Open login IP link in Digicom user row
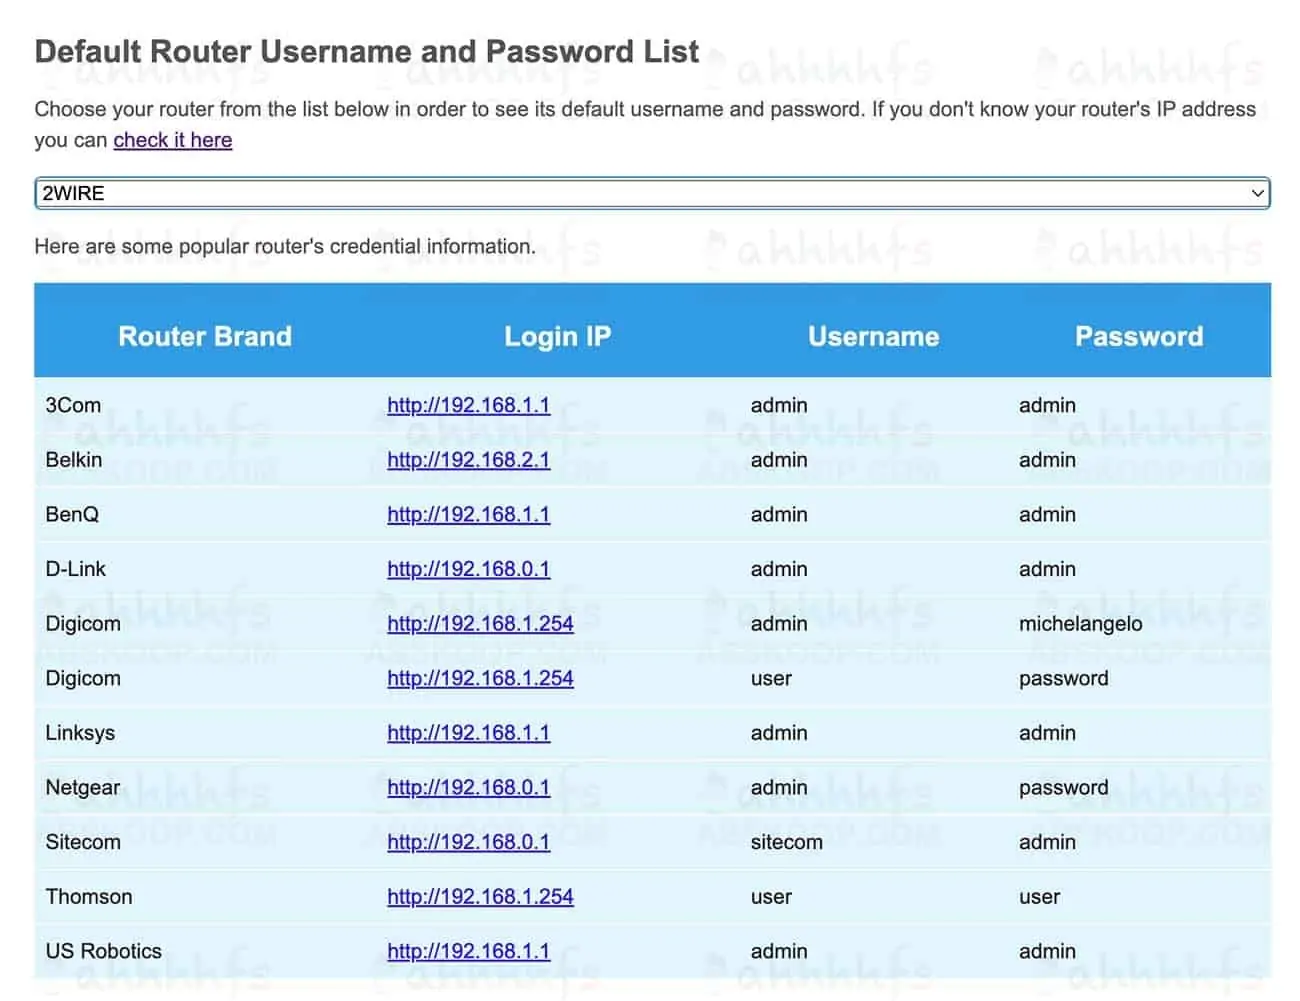The height and width of the screenshot is (1001, 1300). pos(480,678)
